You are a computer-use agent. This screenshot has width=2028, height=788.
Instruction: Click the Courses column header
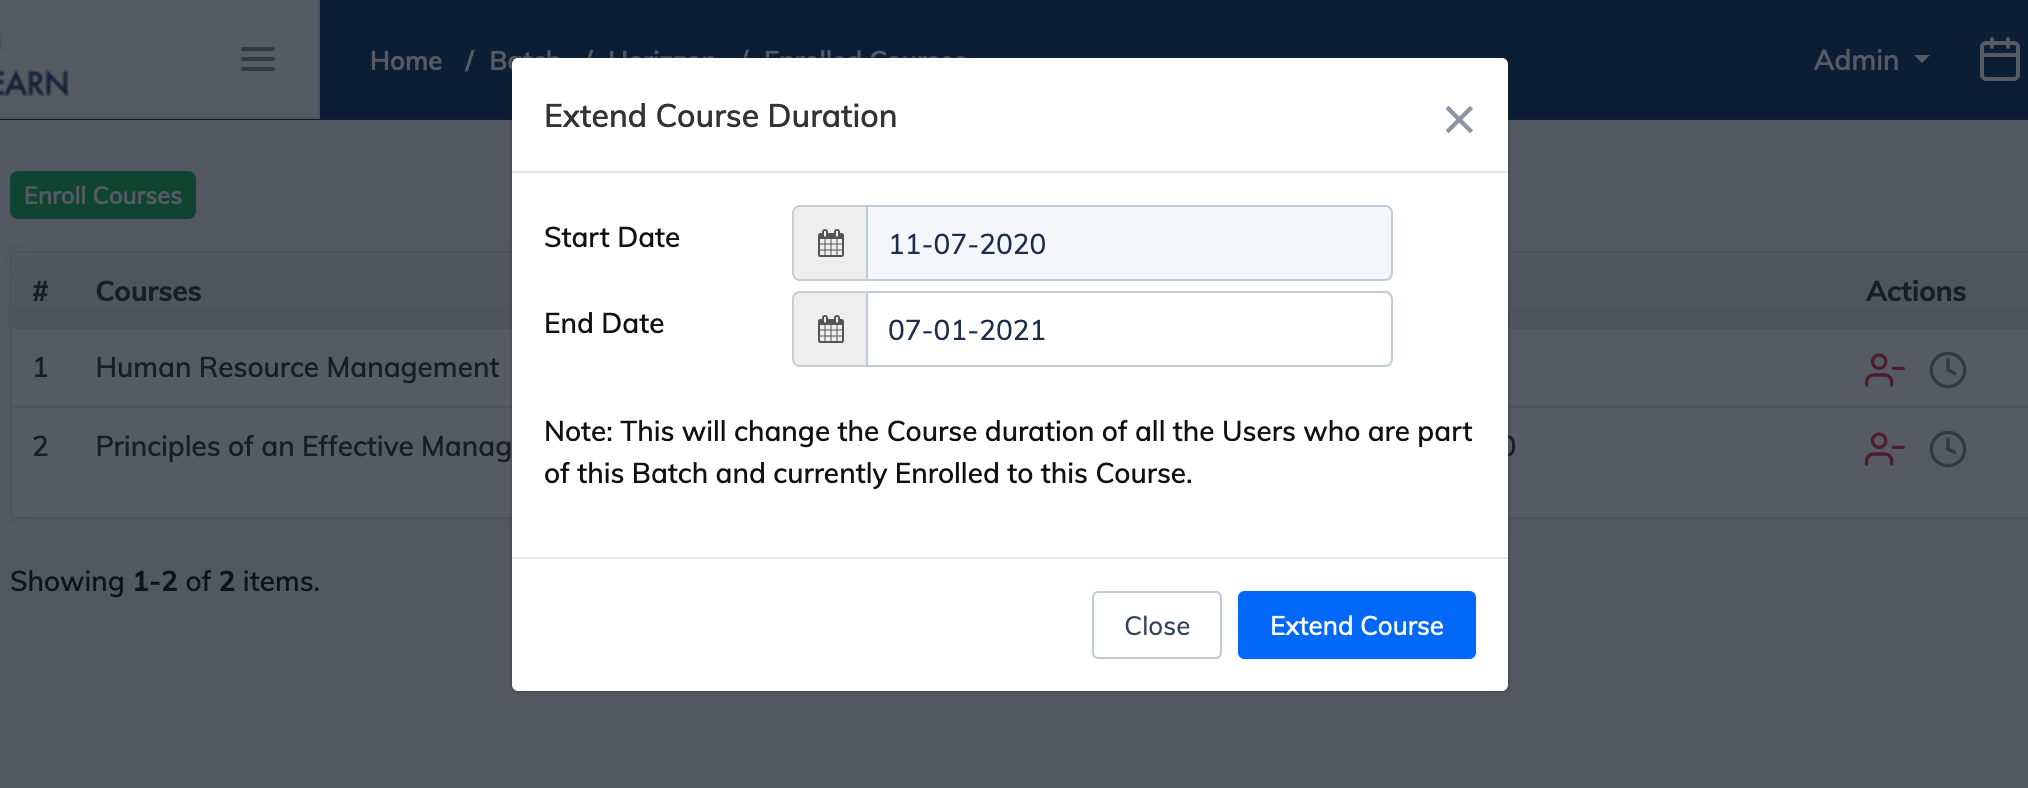[x=149, y=291]
